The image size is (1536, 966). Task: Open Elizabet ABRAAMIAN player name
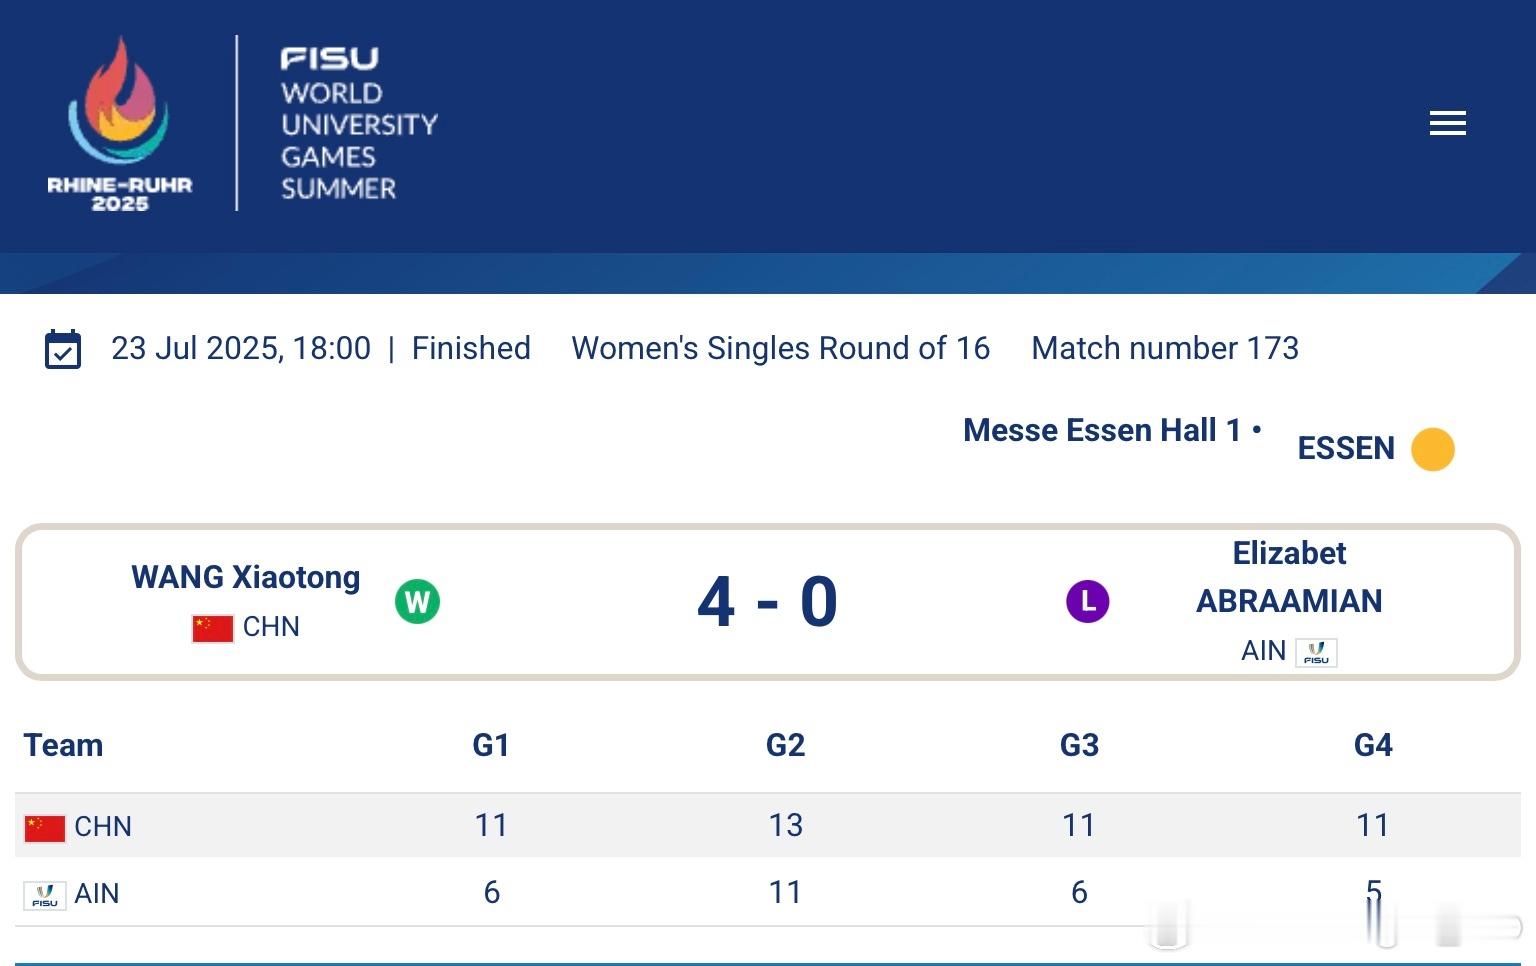point(1289,577)
